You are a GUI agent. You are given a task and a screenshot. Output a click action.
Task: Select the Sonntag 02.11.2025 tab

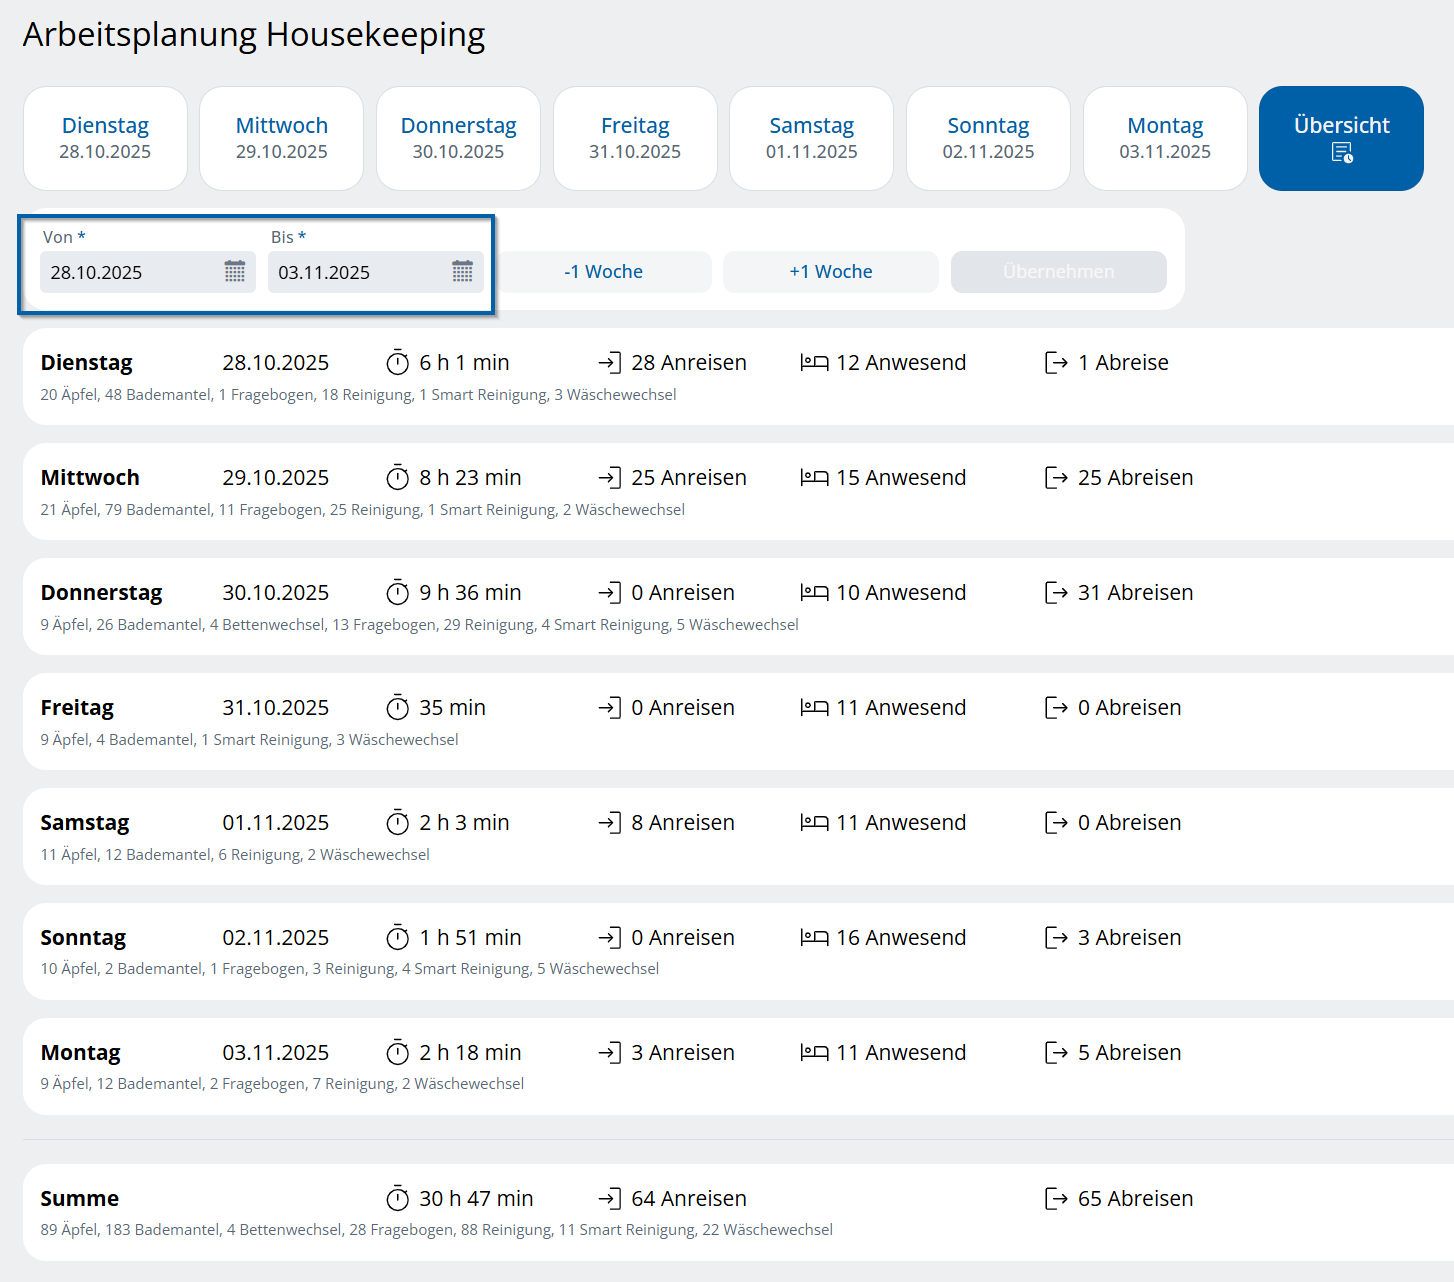[x=988, y=138]
